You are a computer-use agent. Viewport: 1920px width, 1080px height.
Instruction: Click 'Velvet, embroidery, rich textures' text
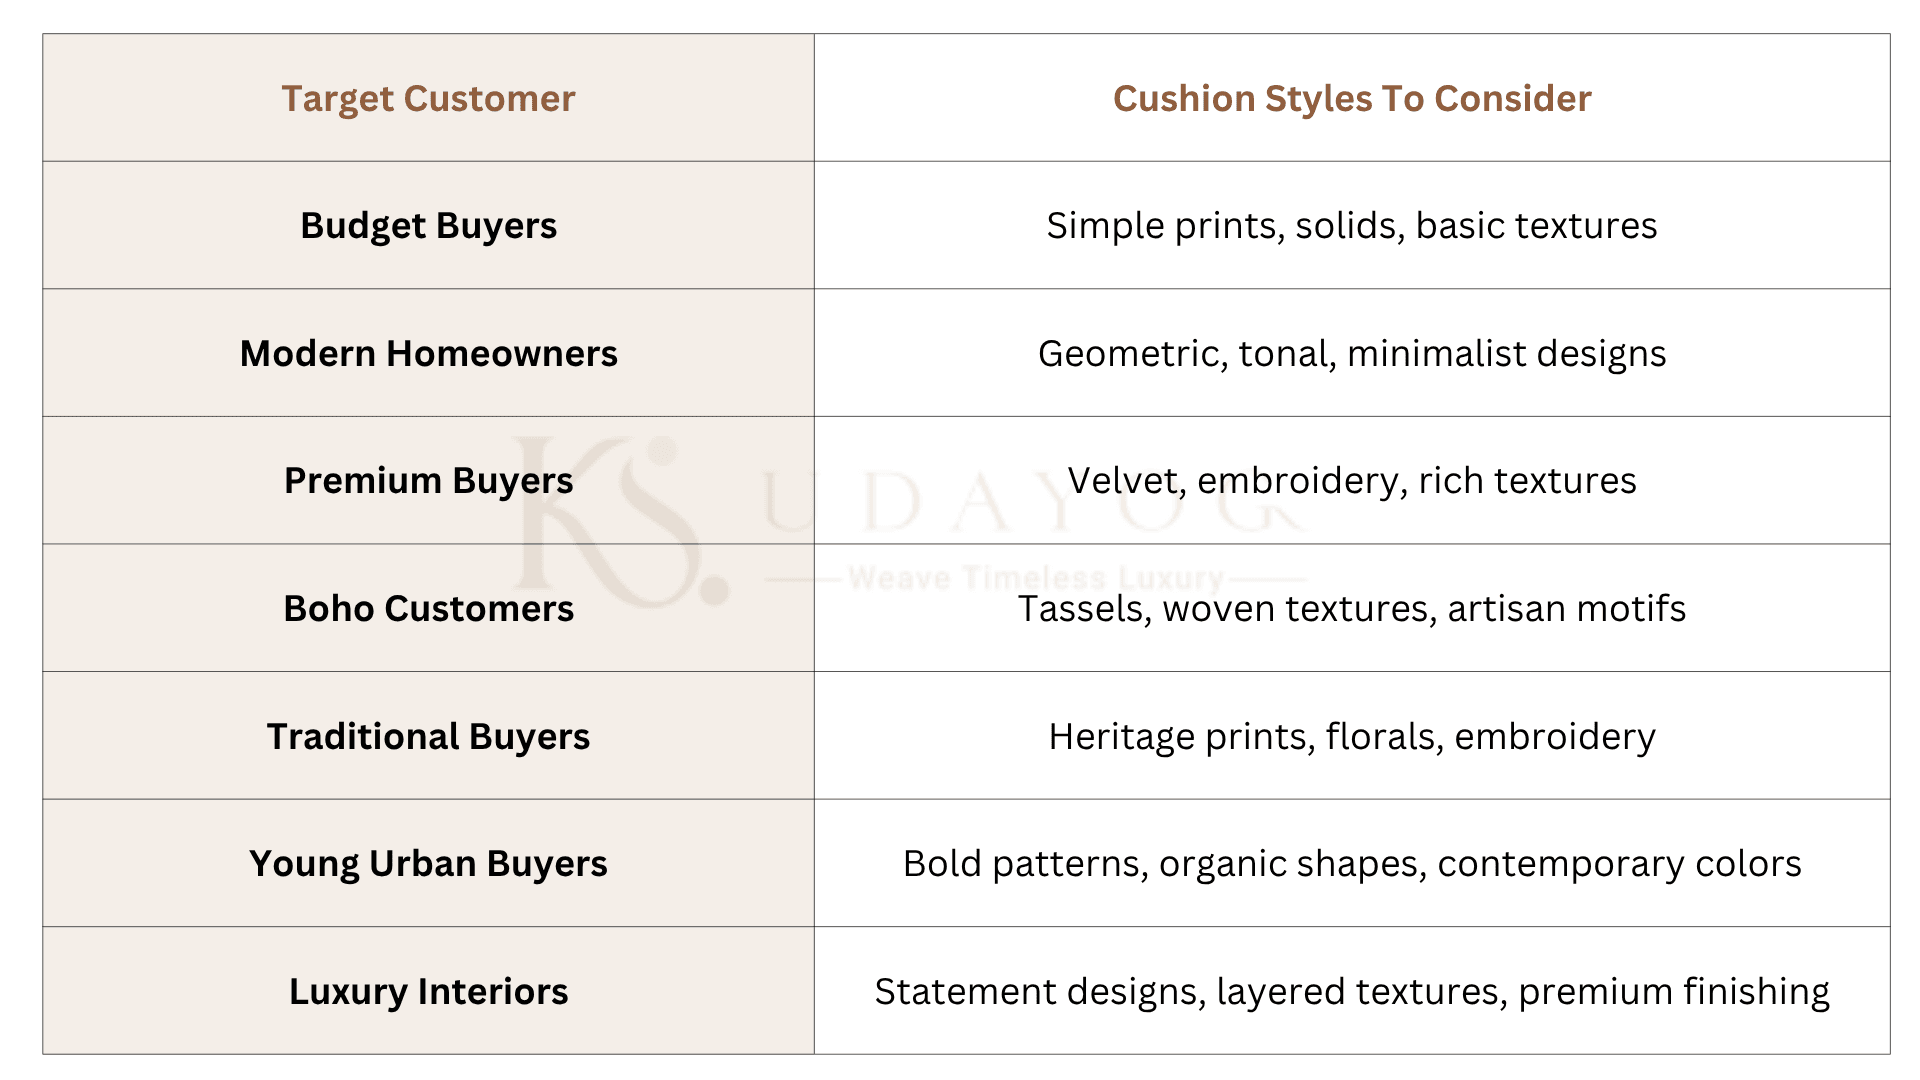[x=1352, y=481]
